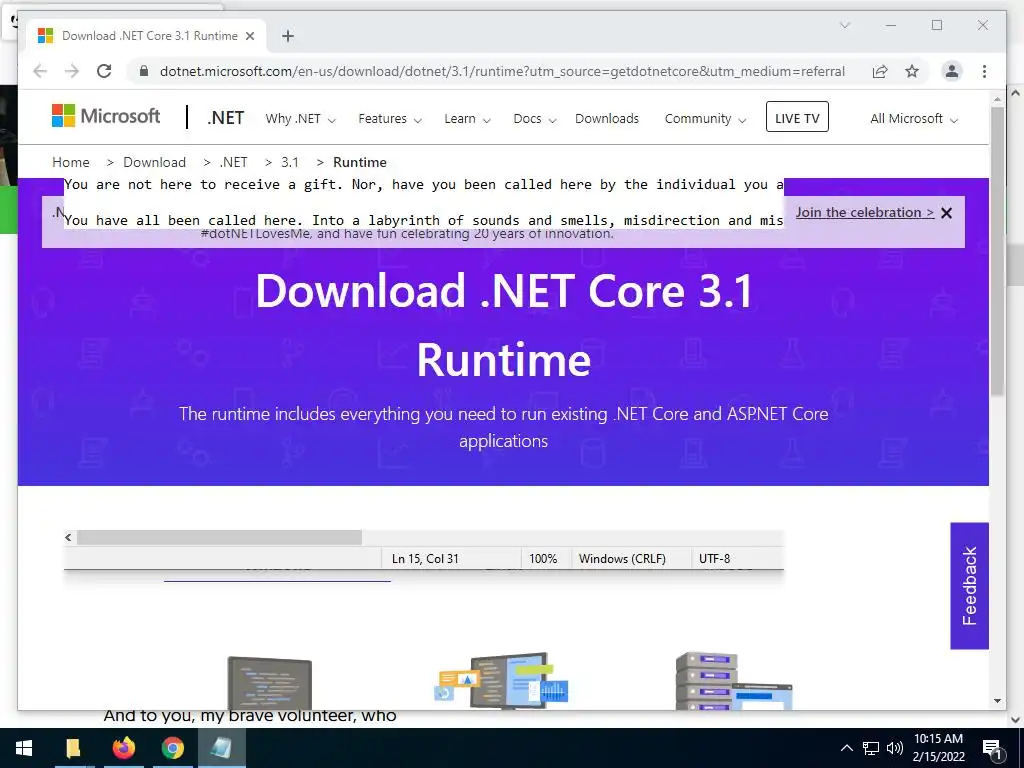
Task: Click the address bar URL field
Action: (x=502, y=71)
